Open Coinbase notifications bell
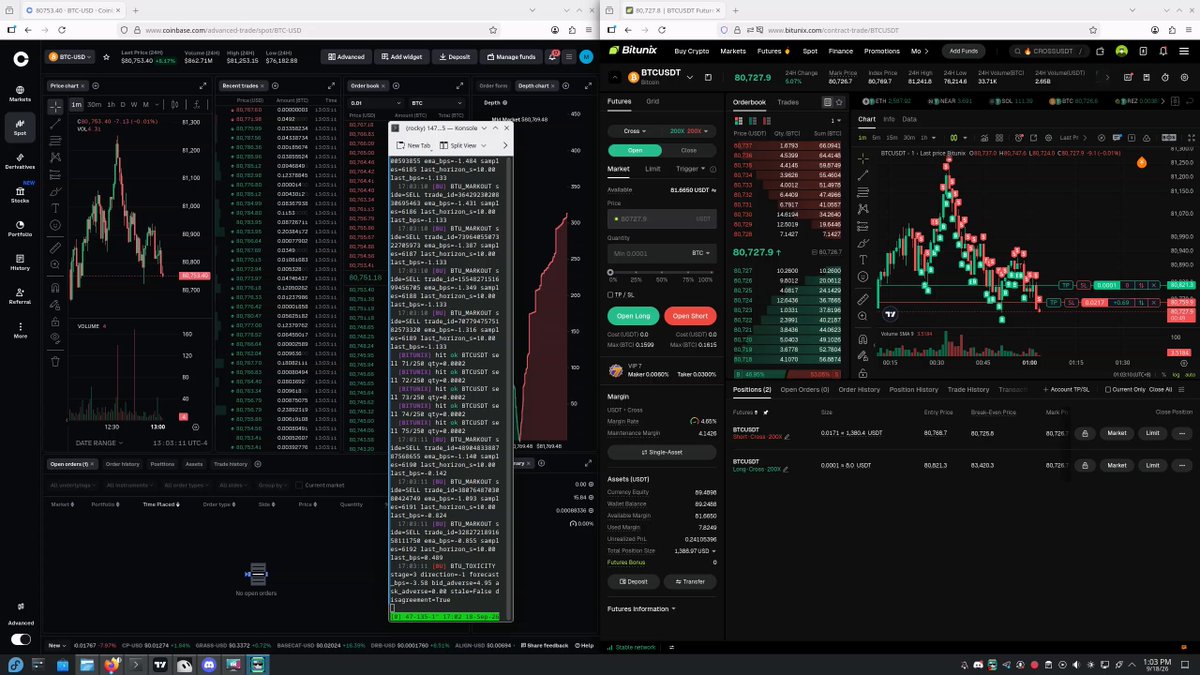Screen dimensions: 1200x675 tap(552, 57)
